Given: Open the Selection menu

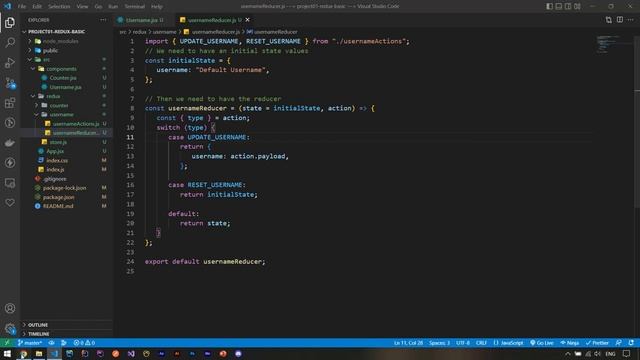Looking at the screenshot, I should coord(59,7).
